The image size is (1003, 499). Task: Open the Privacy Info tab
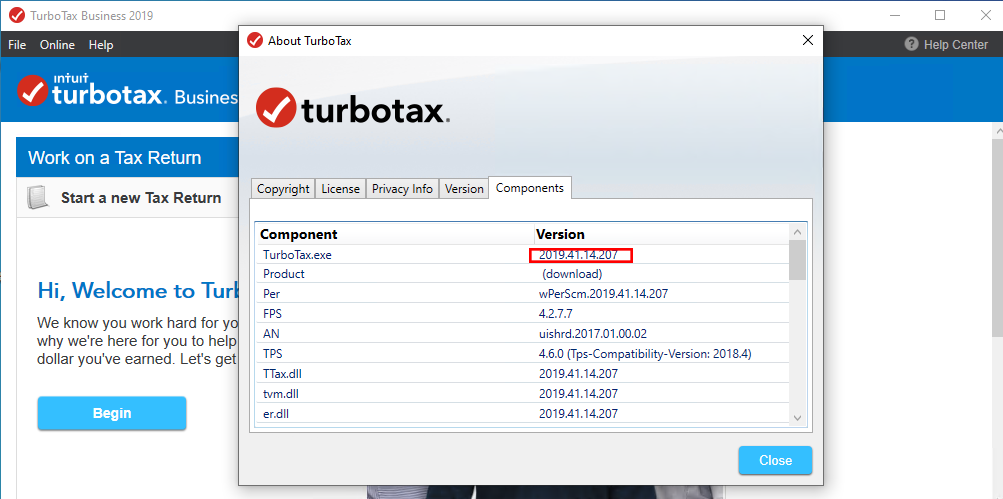[x=402, y=189]
